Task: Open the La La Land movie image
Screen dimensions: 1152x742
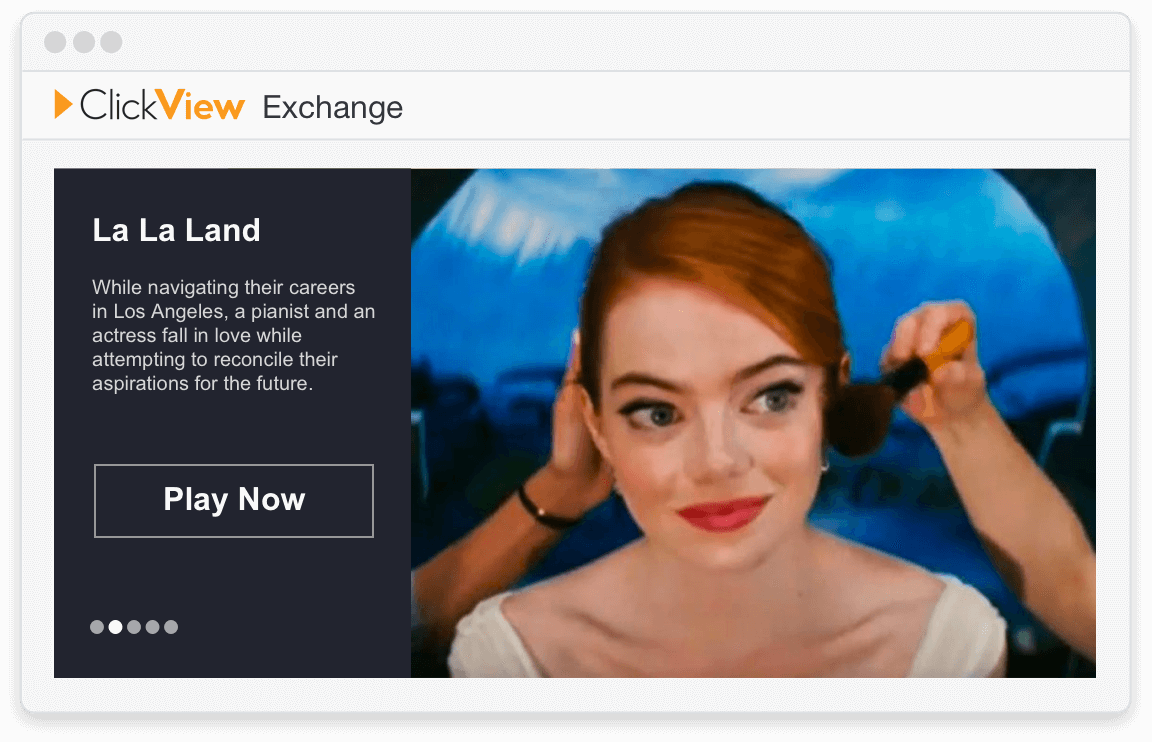Action: [753, 423]
